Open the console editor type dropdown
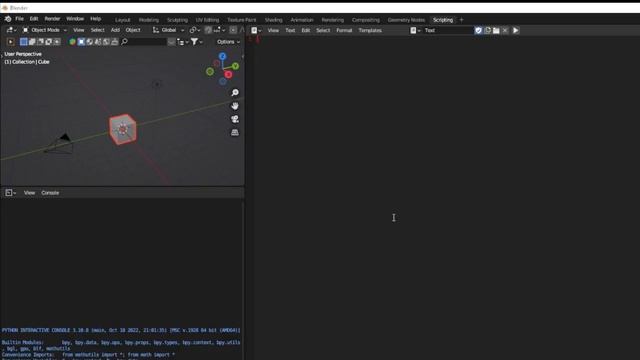640x360 pixels. [11, 193]
